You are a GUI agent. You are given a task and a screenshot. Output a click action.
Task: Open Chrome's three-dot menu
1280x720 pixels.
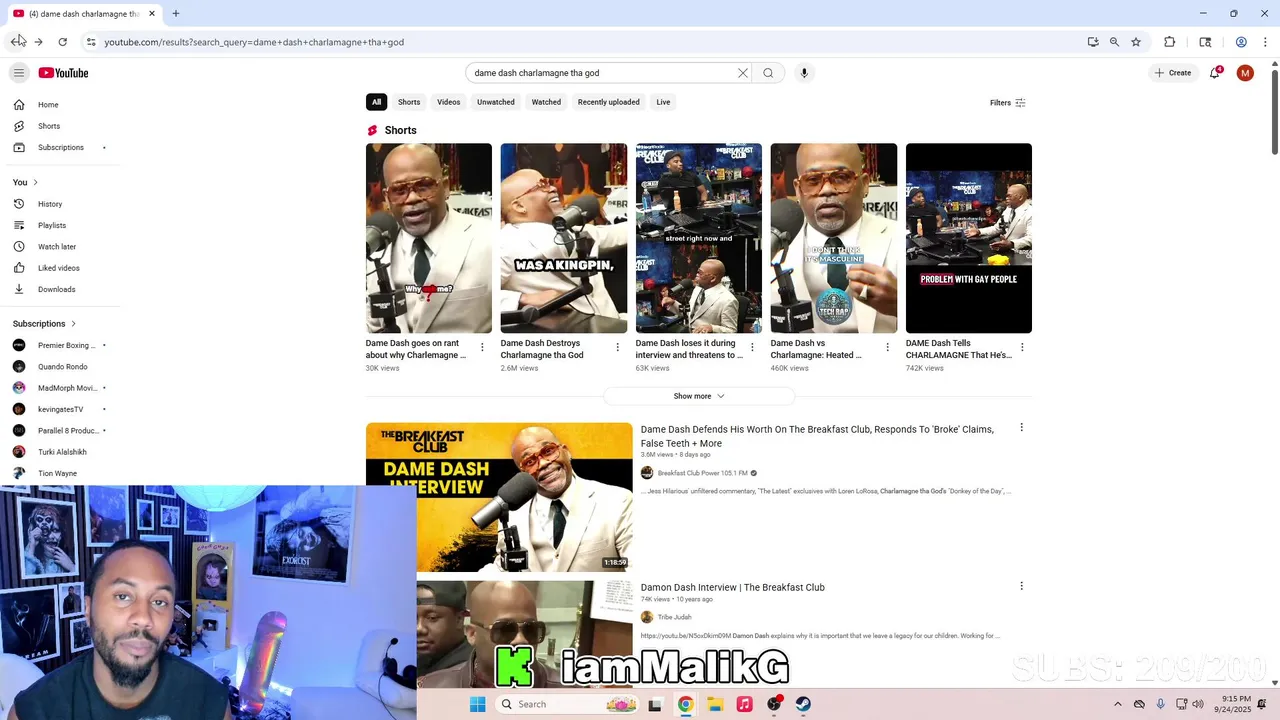coord(1266,42)
